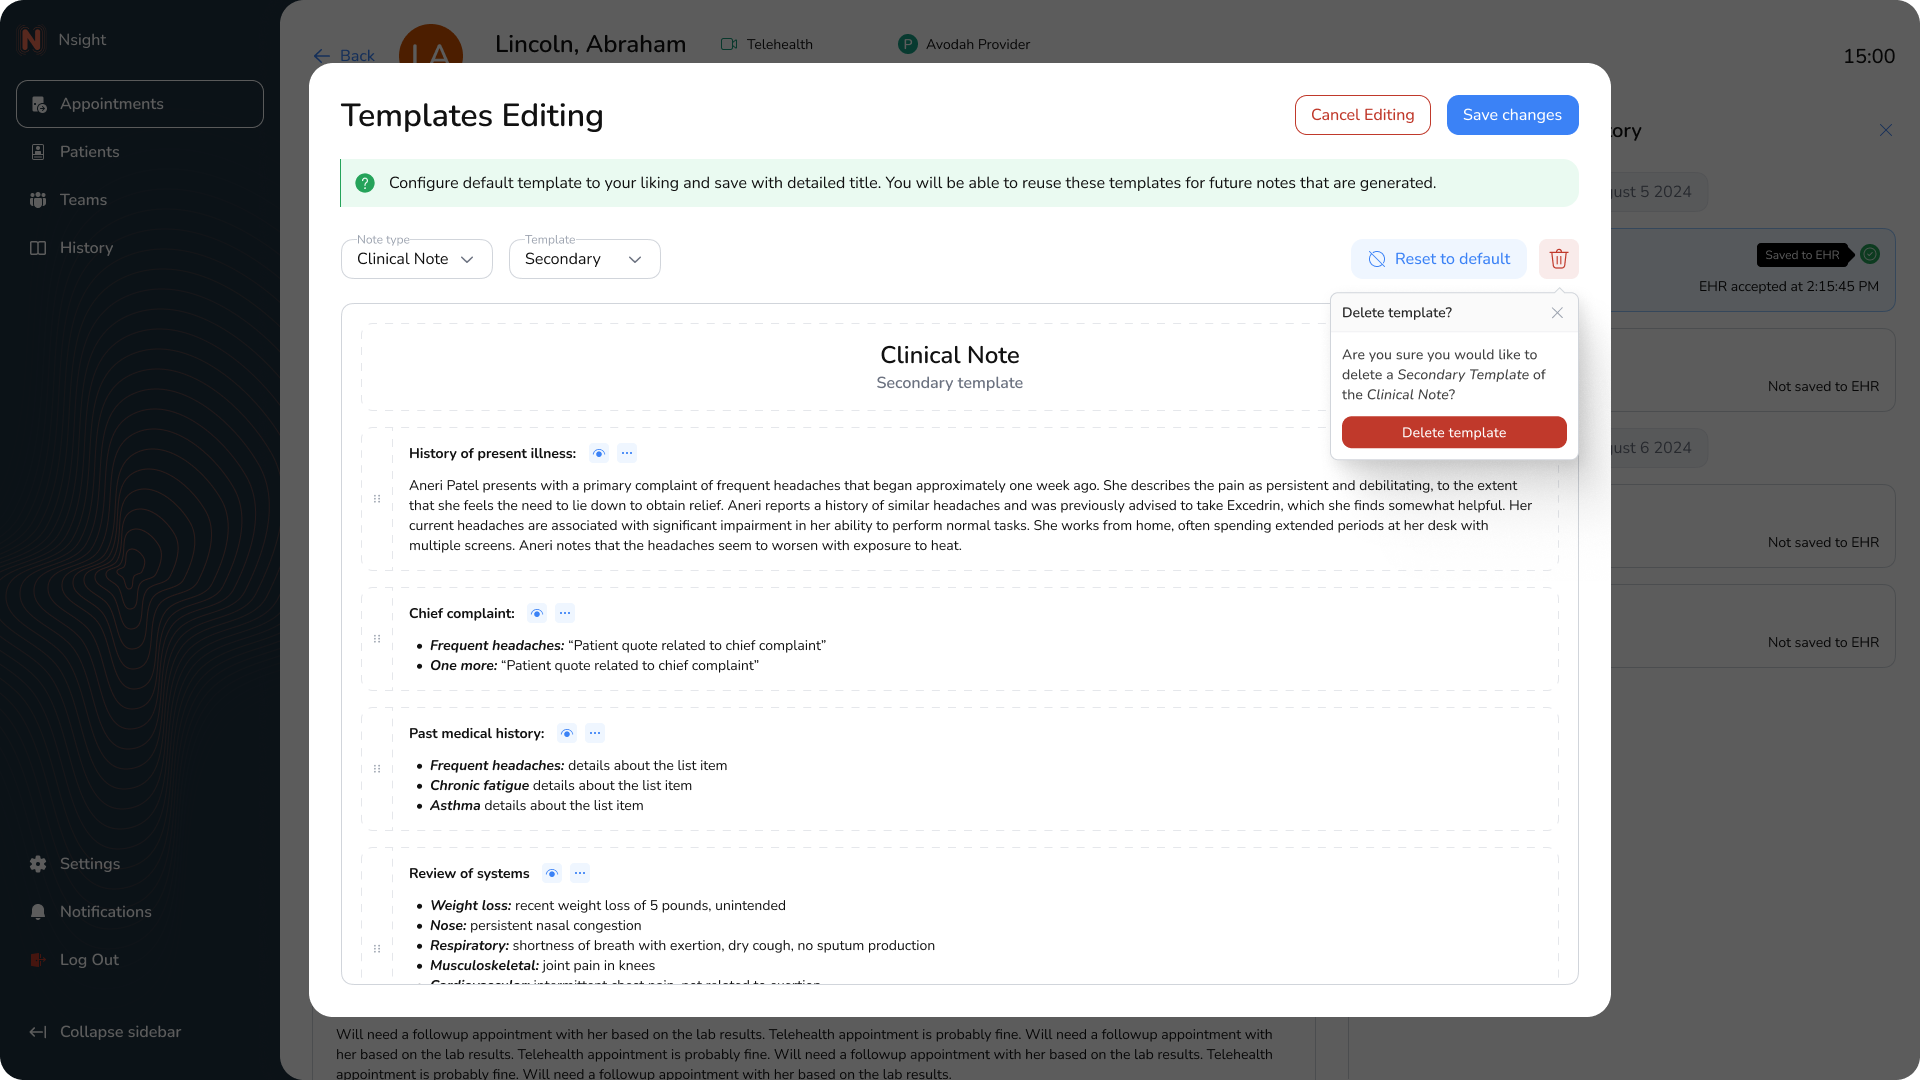Click Reset to default button
Screen dimensions: 1920x1080
coord(1438,259)
